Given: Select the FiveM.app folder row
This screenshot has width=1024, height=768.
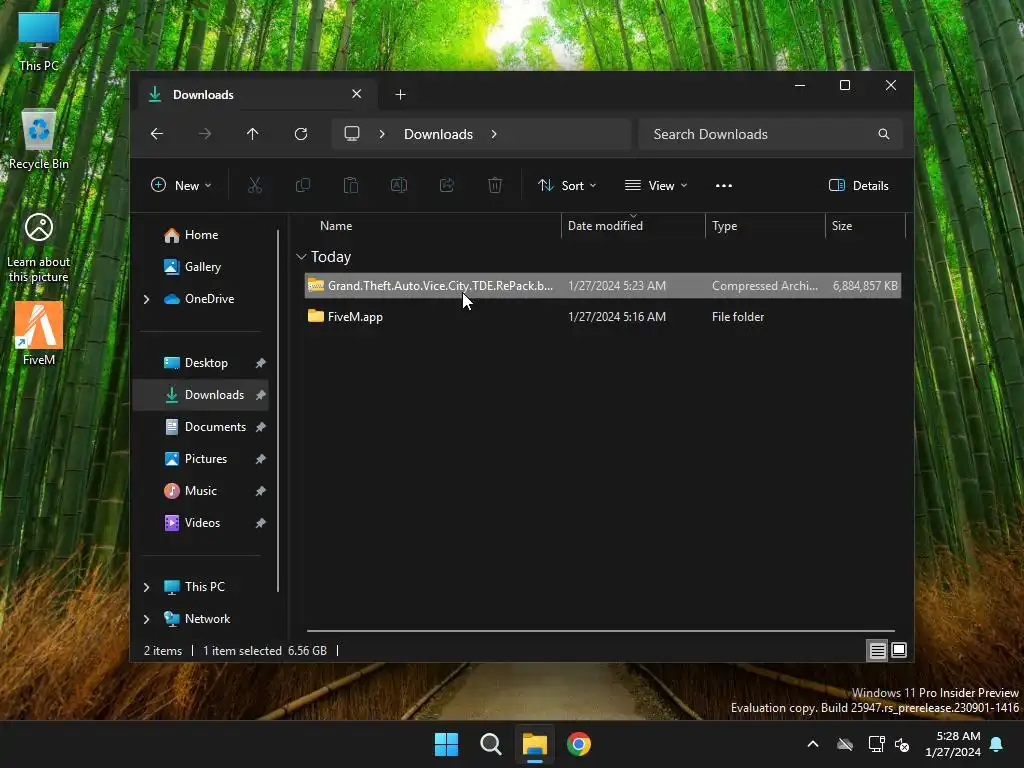Looking at the screenshot, I should point(603,317).
